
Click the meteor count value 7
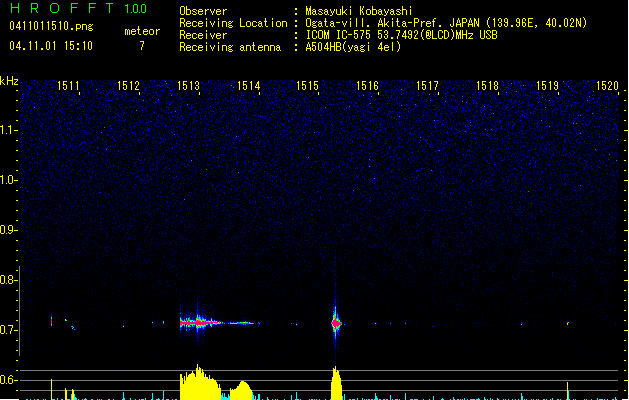(141, 46)
